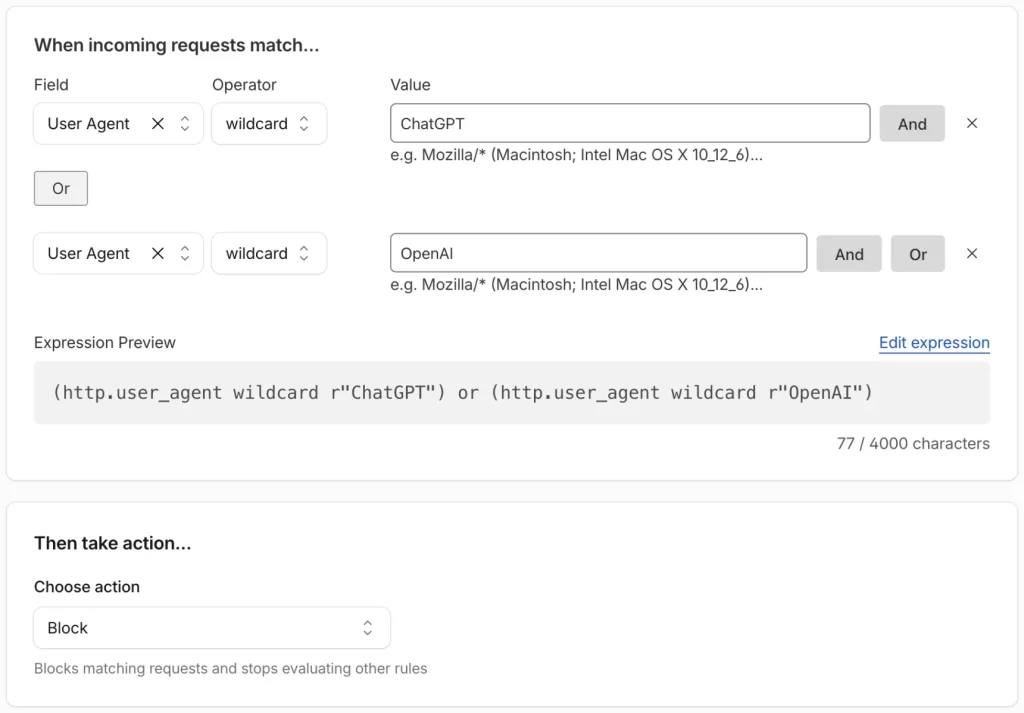This screenshot has height=713, width=1024.
Task: Click the 'Value' column label
Action: pyautogui.click(x=410, y=85)
